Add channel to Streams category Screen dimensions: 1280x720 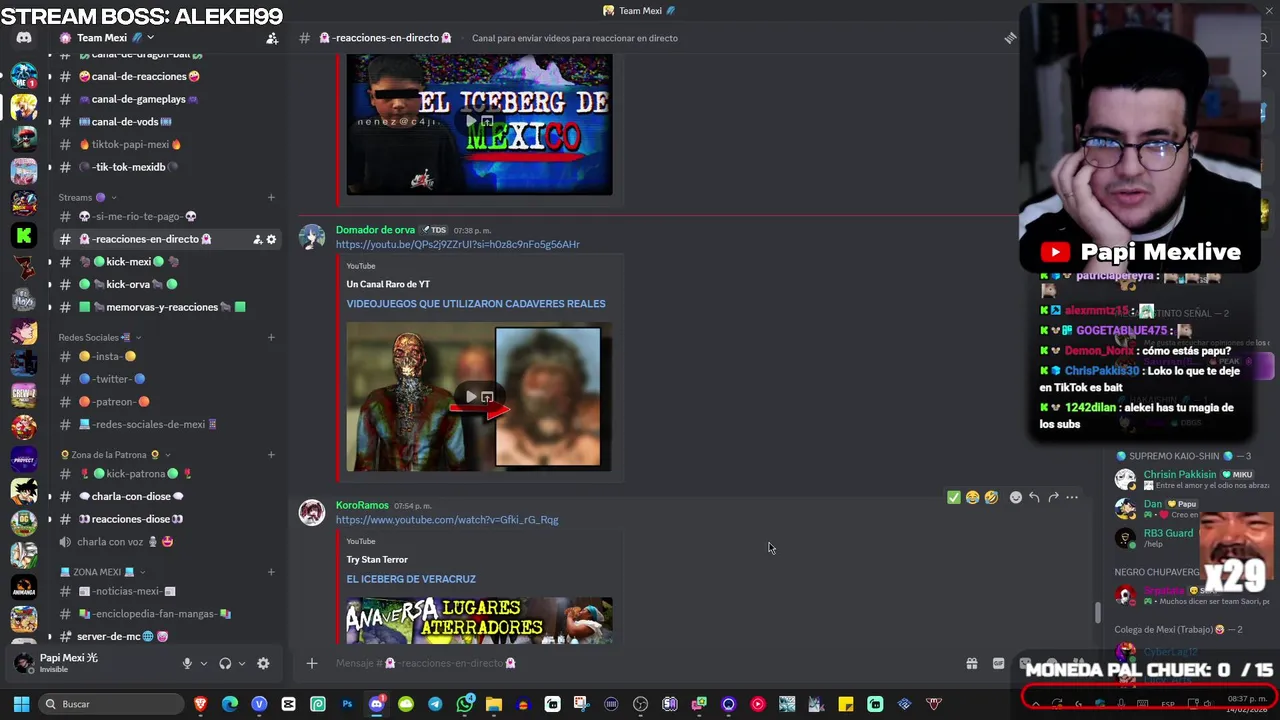tap(271, 197)
